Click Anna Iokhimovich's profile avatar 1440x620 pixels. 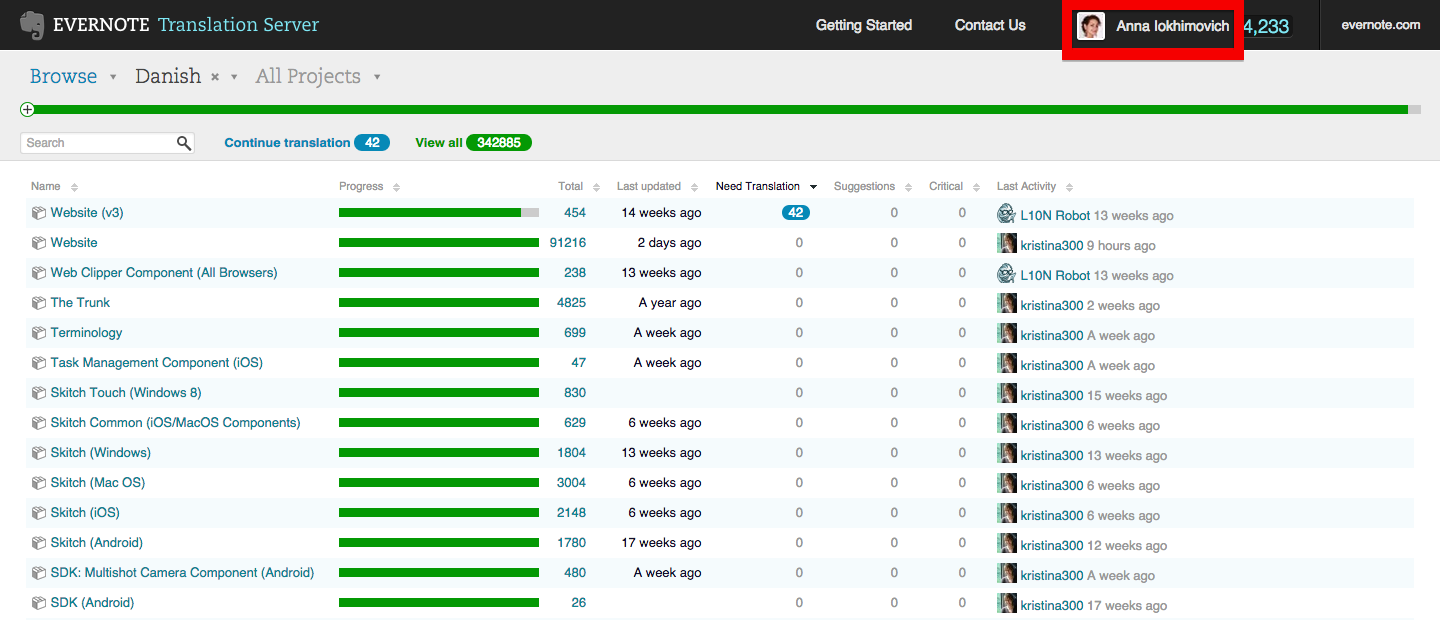(1090, 26)
